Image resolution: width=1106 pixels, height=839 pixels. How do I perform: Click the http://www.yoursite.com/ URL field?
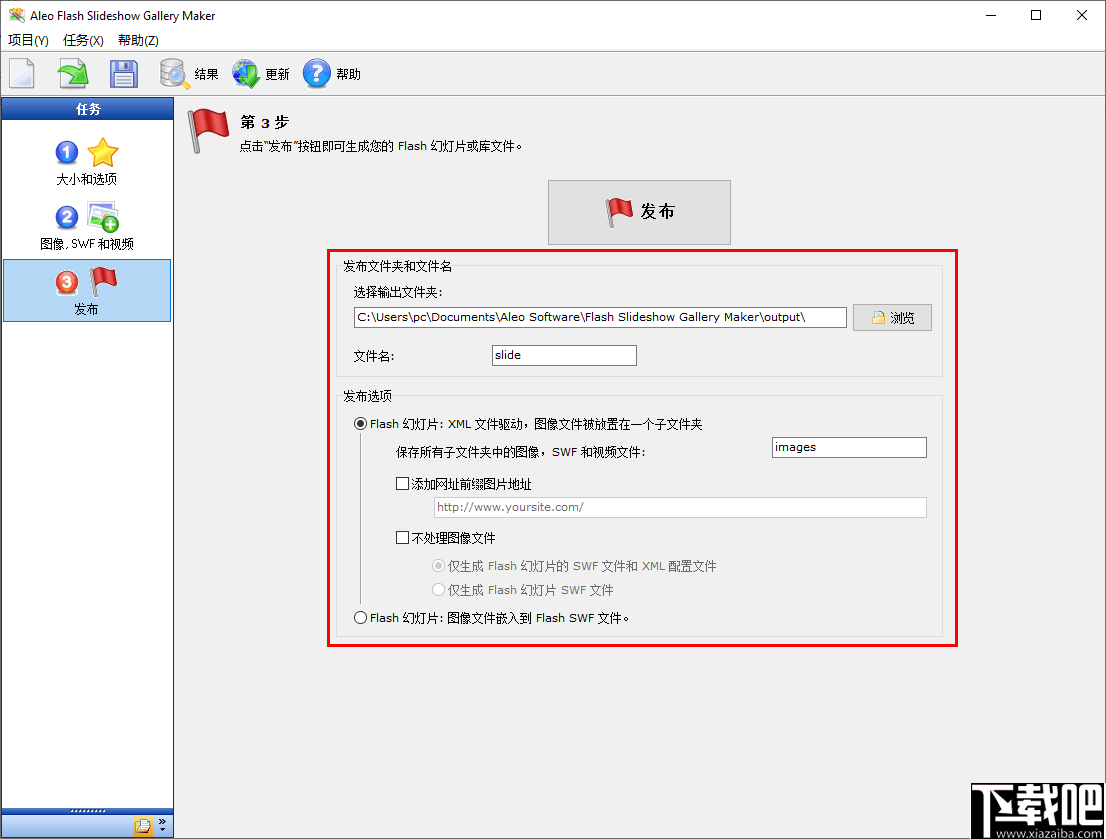tap(680, 507)
